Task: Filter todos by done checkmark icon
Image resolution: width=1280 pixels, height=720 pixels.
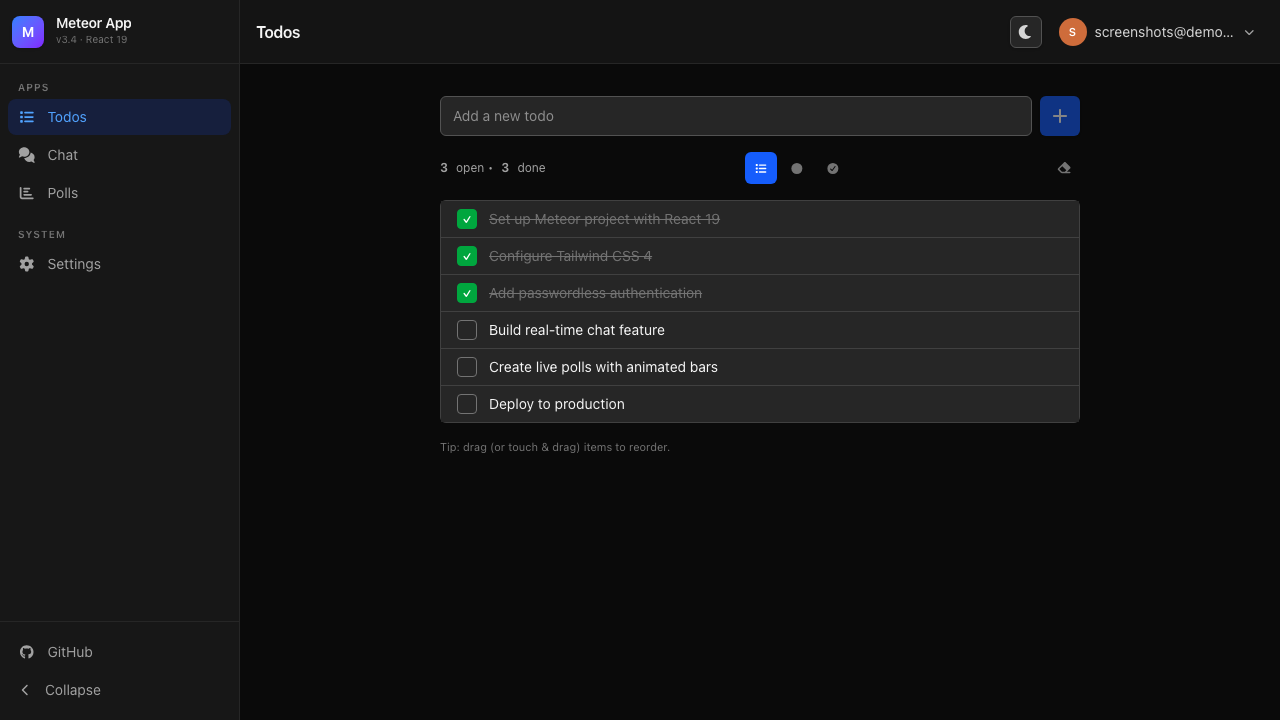Action: tap(832, 168)
